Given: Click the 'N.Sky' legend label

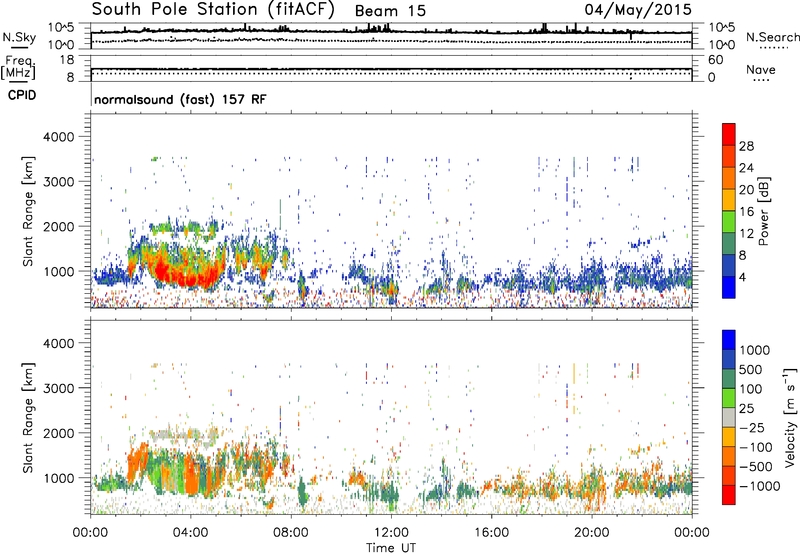Looking at the screenshot, I should [19, 37].
